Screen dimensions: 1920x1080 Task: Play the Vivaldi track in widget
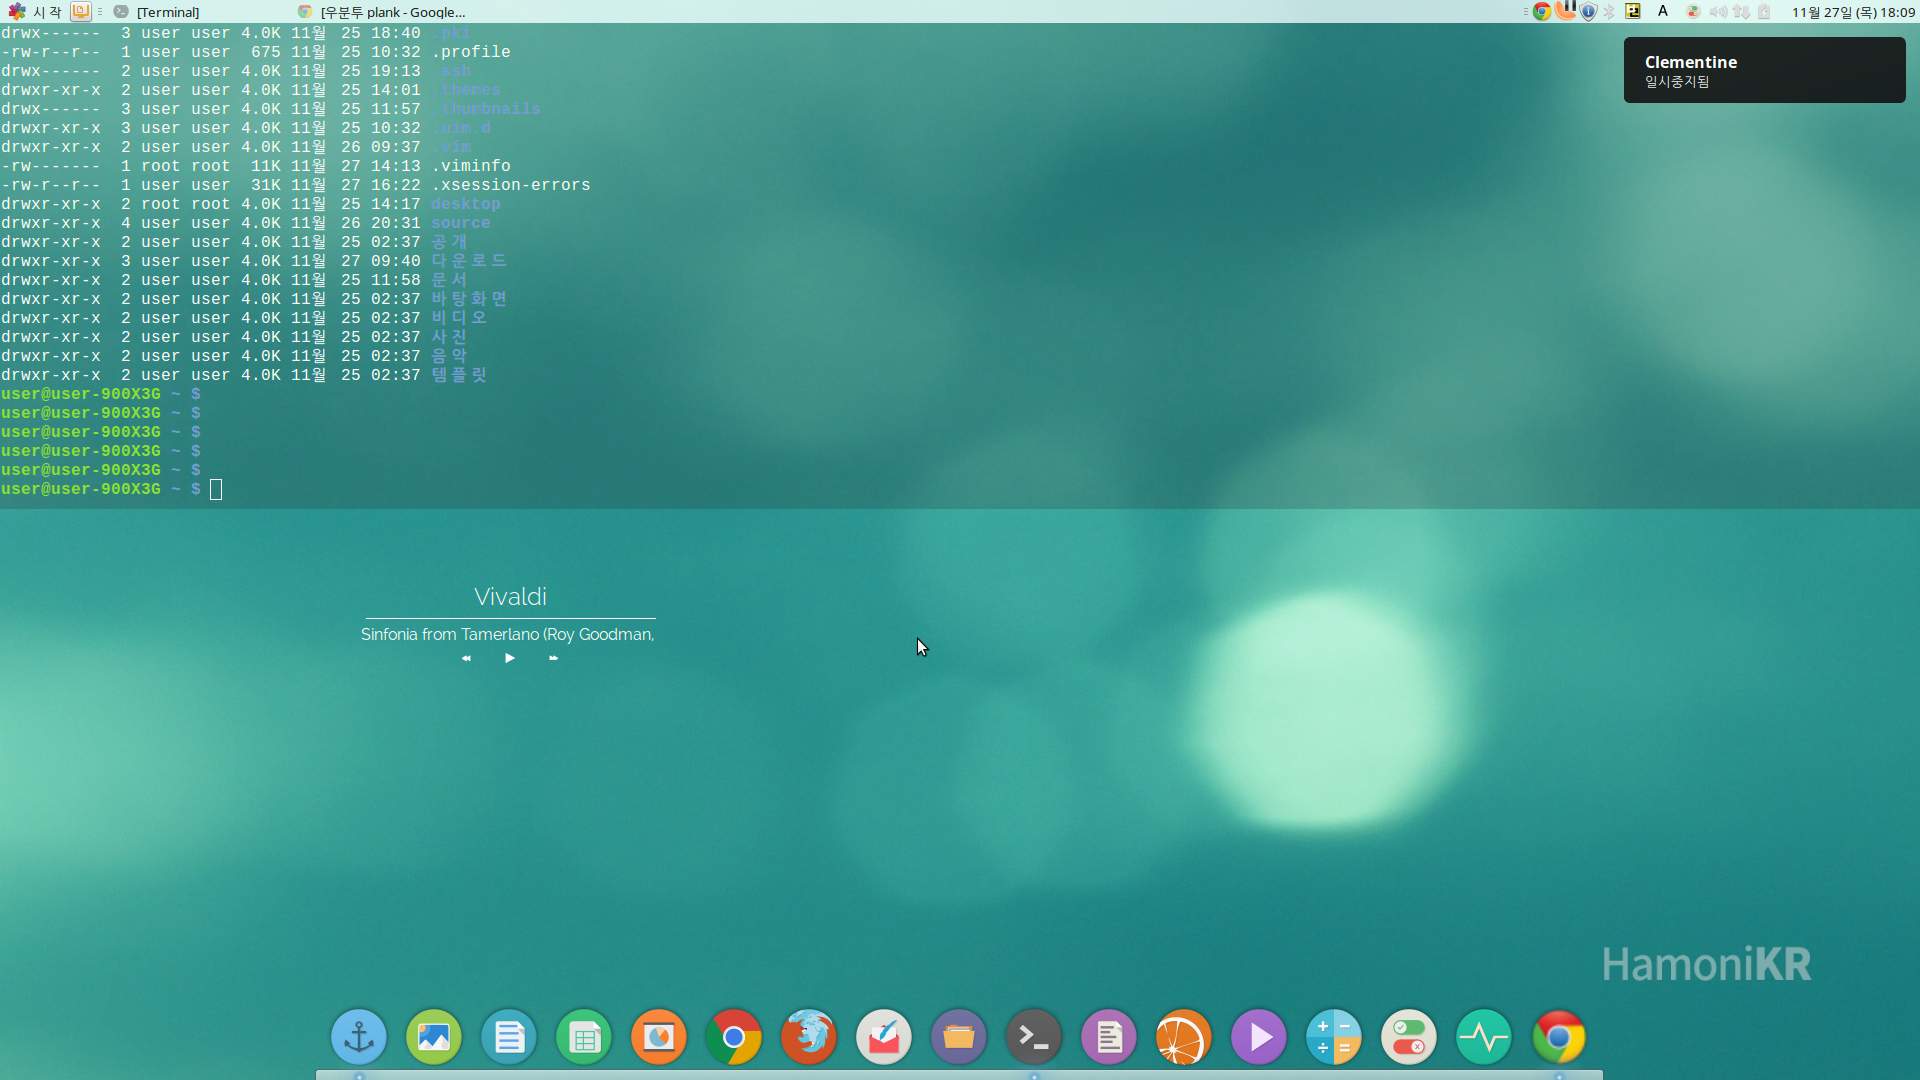coord(510,658)
